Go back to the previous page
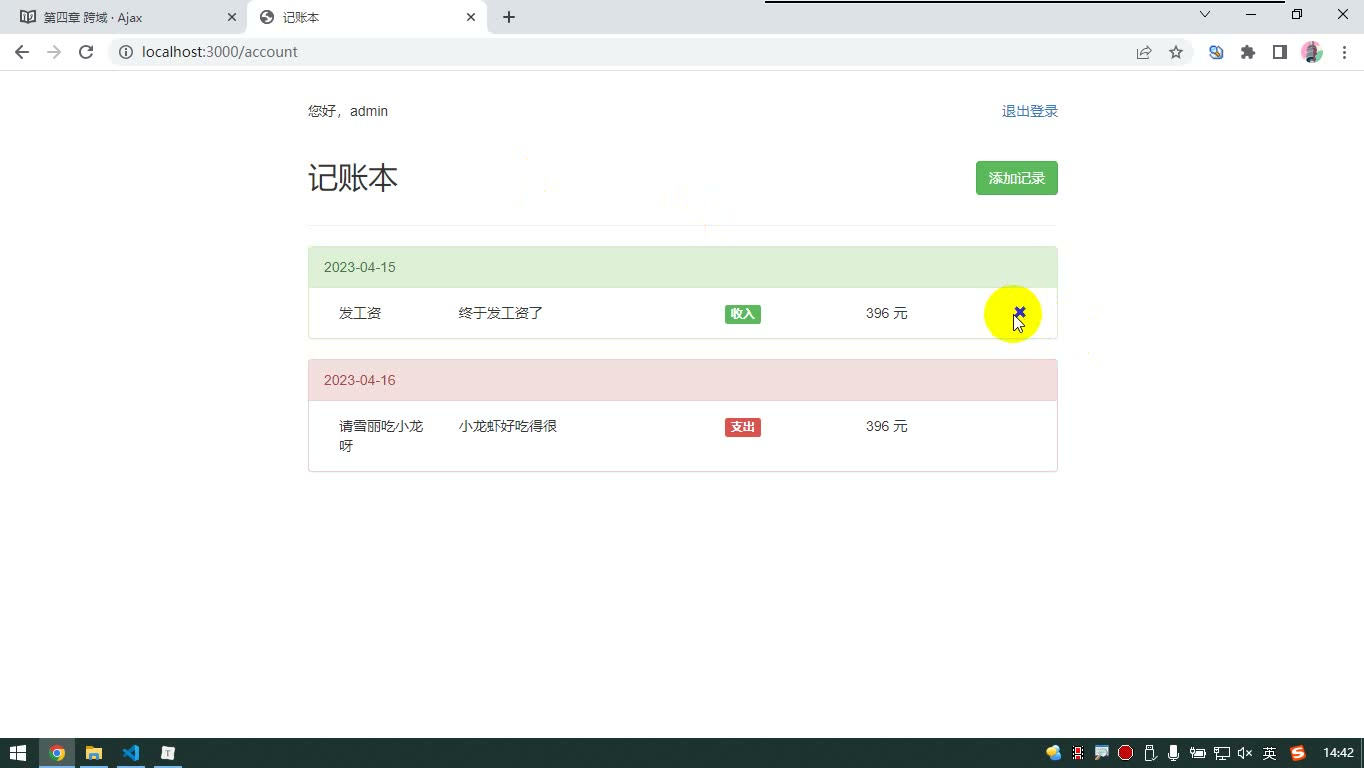Viewport: 1364px width, 768px height. point(22,52)
